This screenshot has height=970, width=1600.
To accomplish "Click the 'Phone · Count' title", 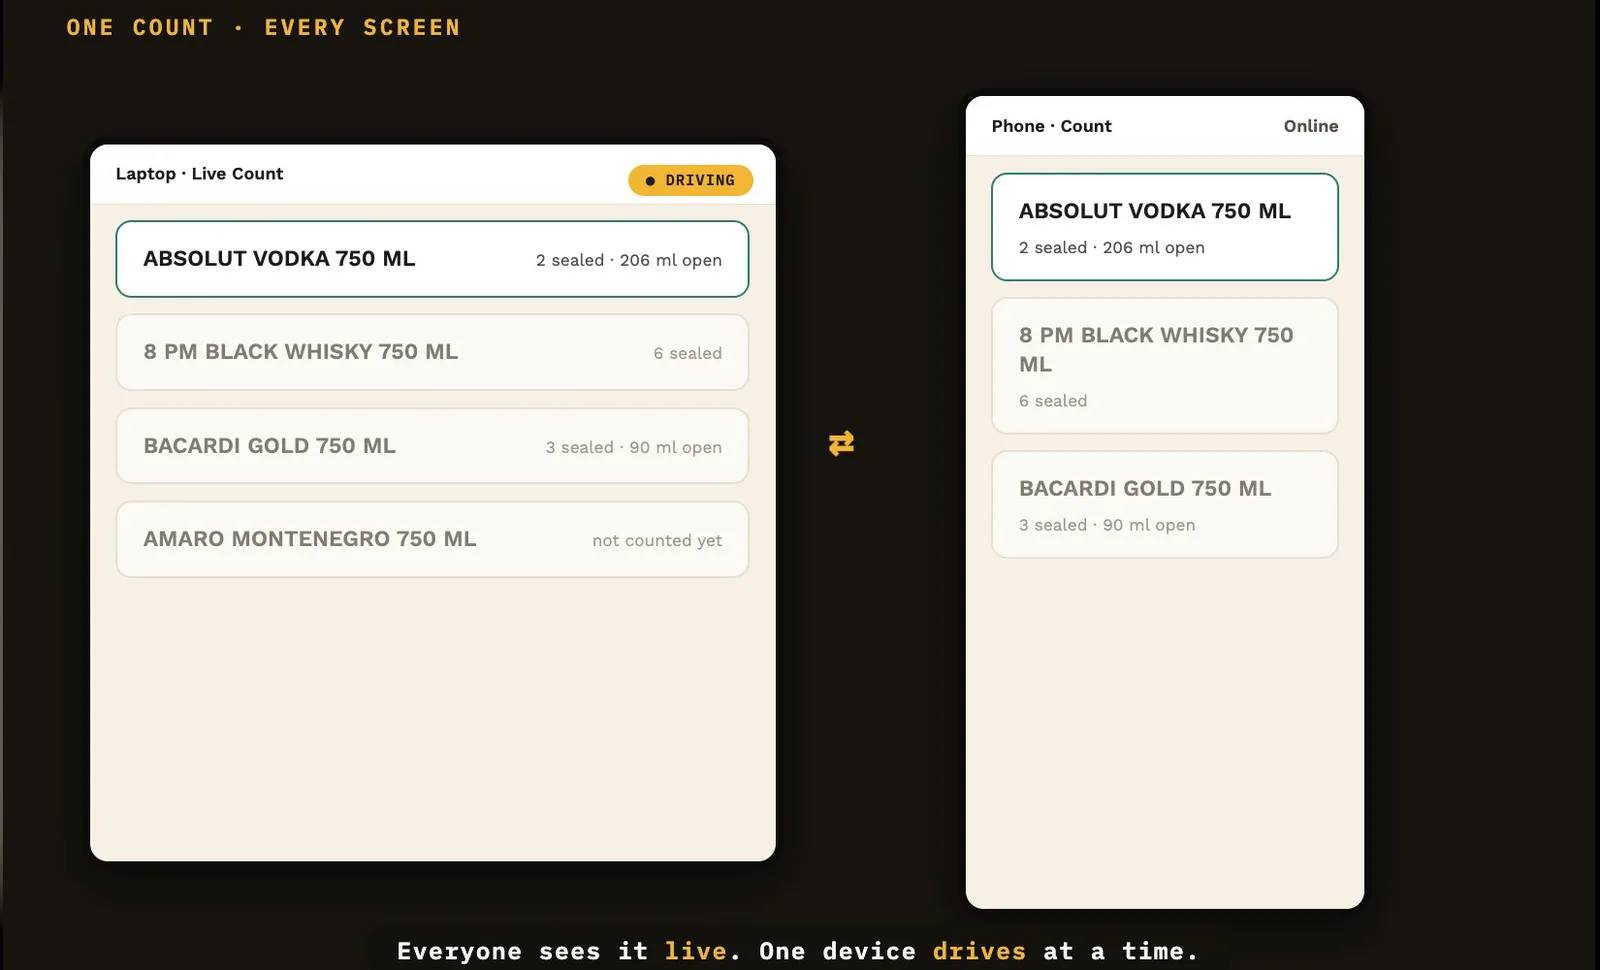I will click(x=1051, y=126).
